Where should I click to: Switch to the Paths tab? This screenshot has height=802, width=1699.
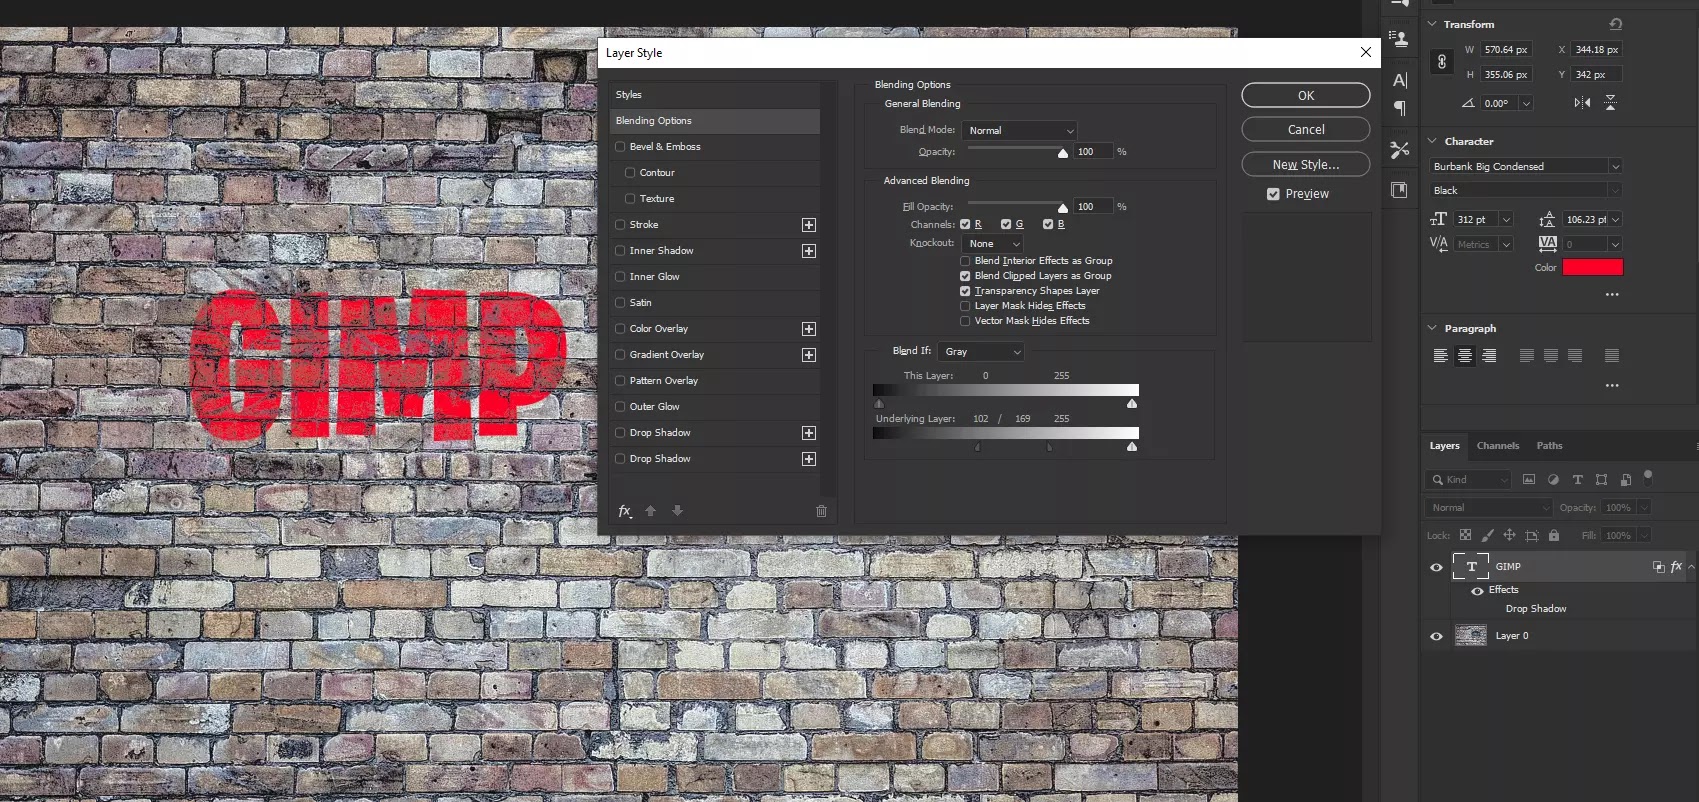click(x=1549, y=446)
